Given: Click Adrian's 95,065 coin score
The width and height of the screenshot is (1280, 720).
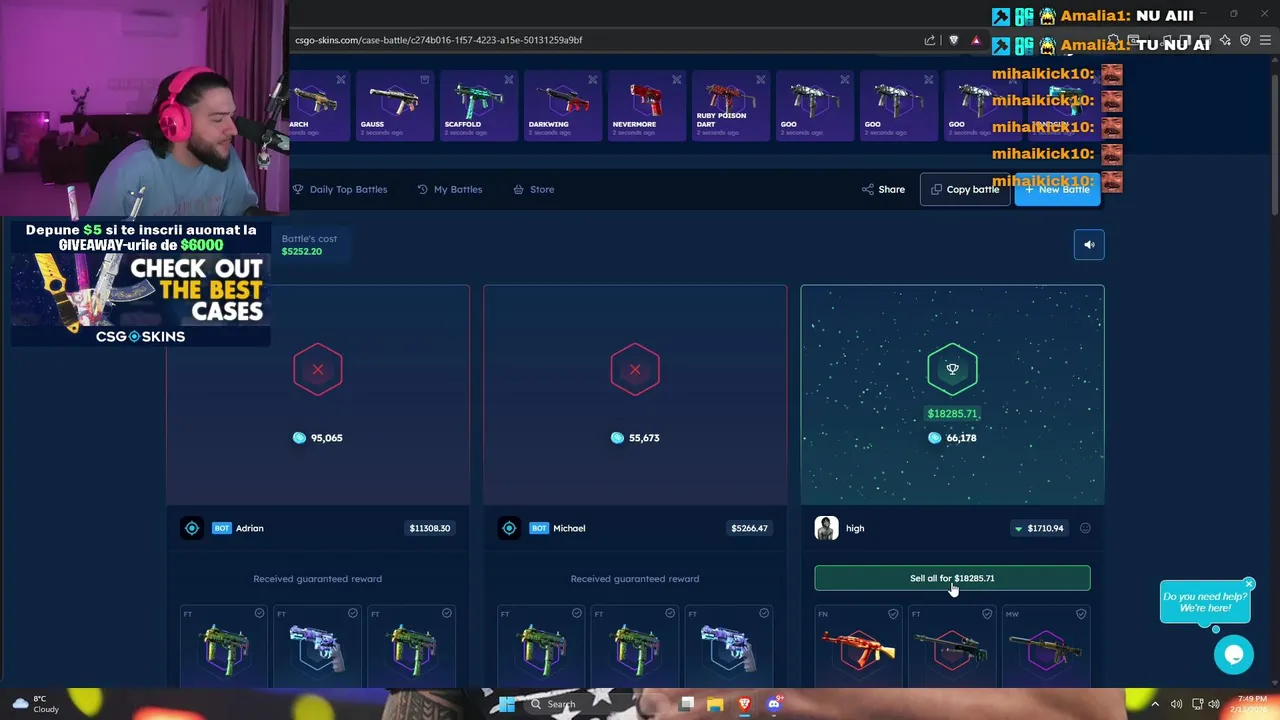Looking at the screenshot, I should click(318, 438).
